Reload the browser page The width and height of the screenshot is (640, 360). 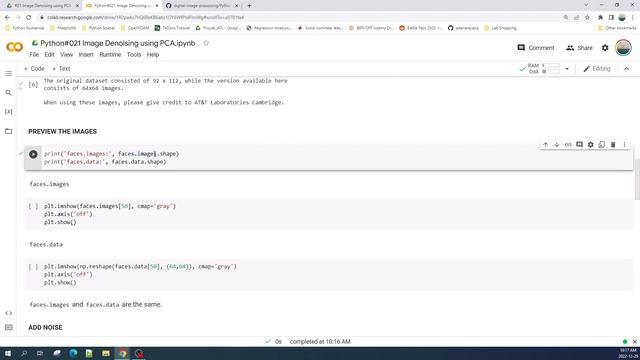click(29, 17)
